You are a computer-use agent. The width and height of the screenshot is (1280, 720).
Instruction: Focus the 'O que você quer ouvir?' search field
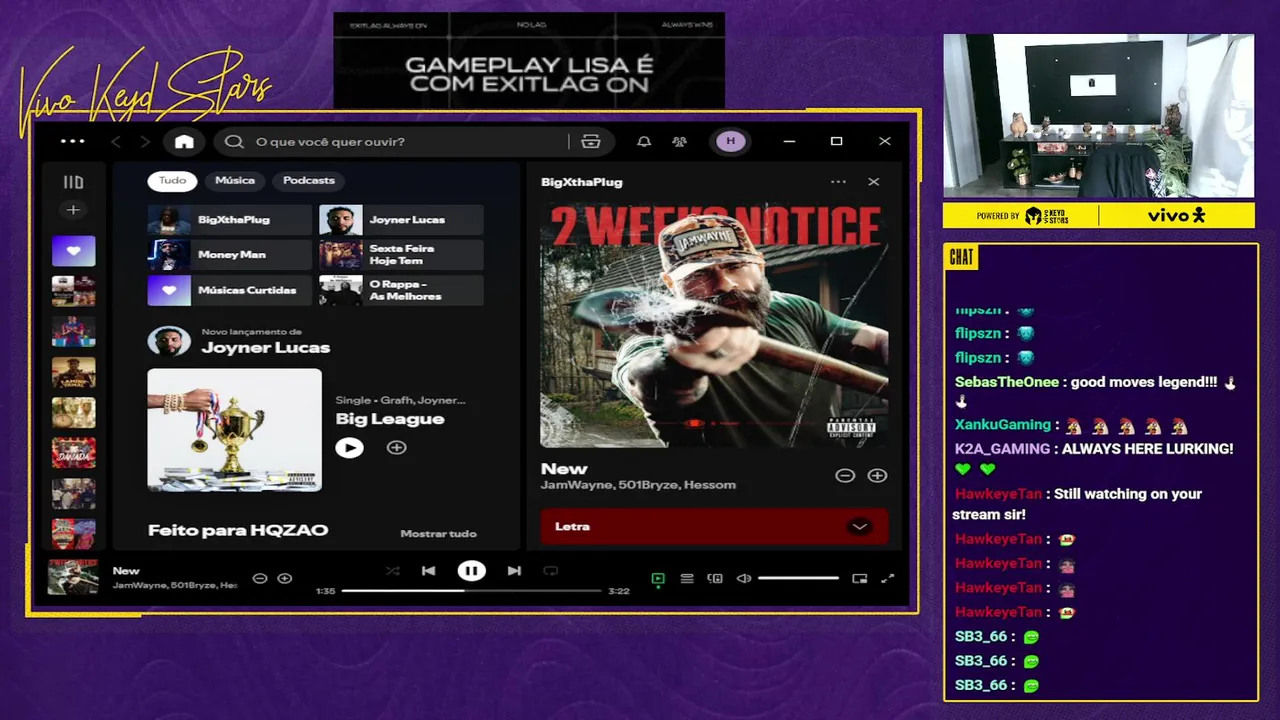(x=400, y=142)
